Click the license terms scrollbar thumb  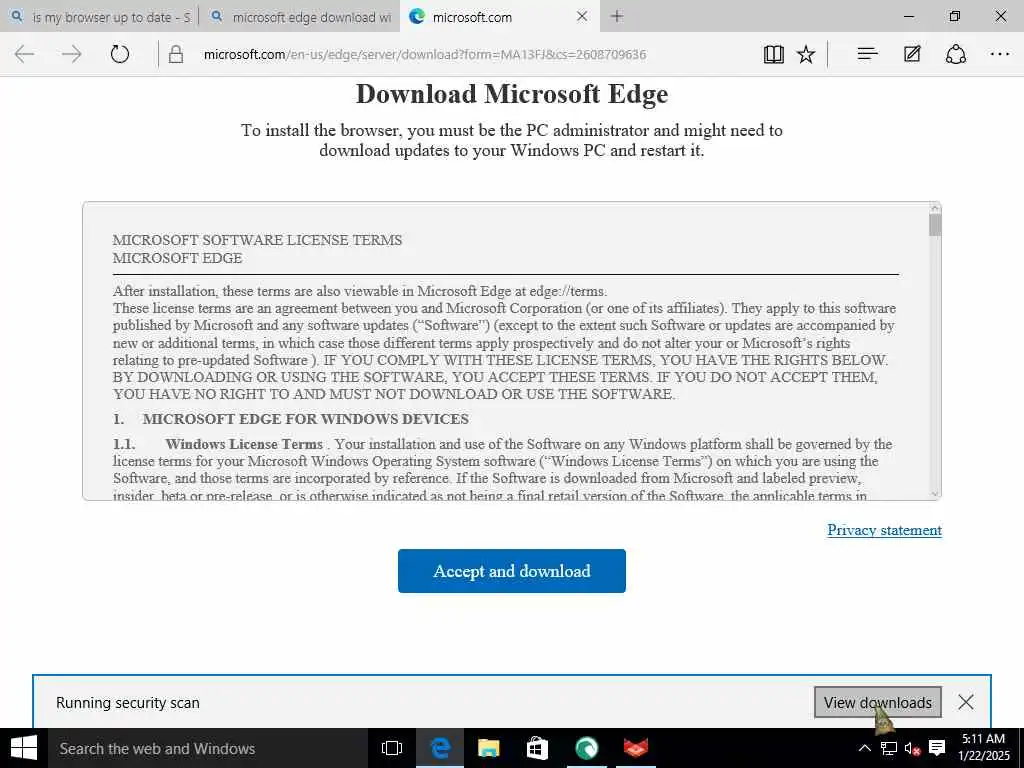tap(935, 224)
